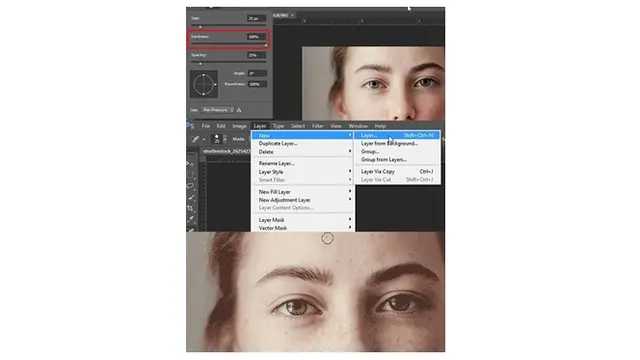
Task: Open the Filter menu
Action: pos(318,126)
